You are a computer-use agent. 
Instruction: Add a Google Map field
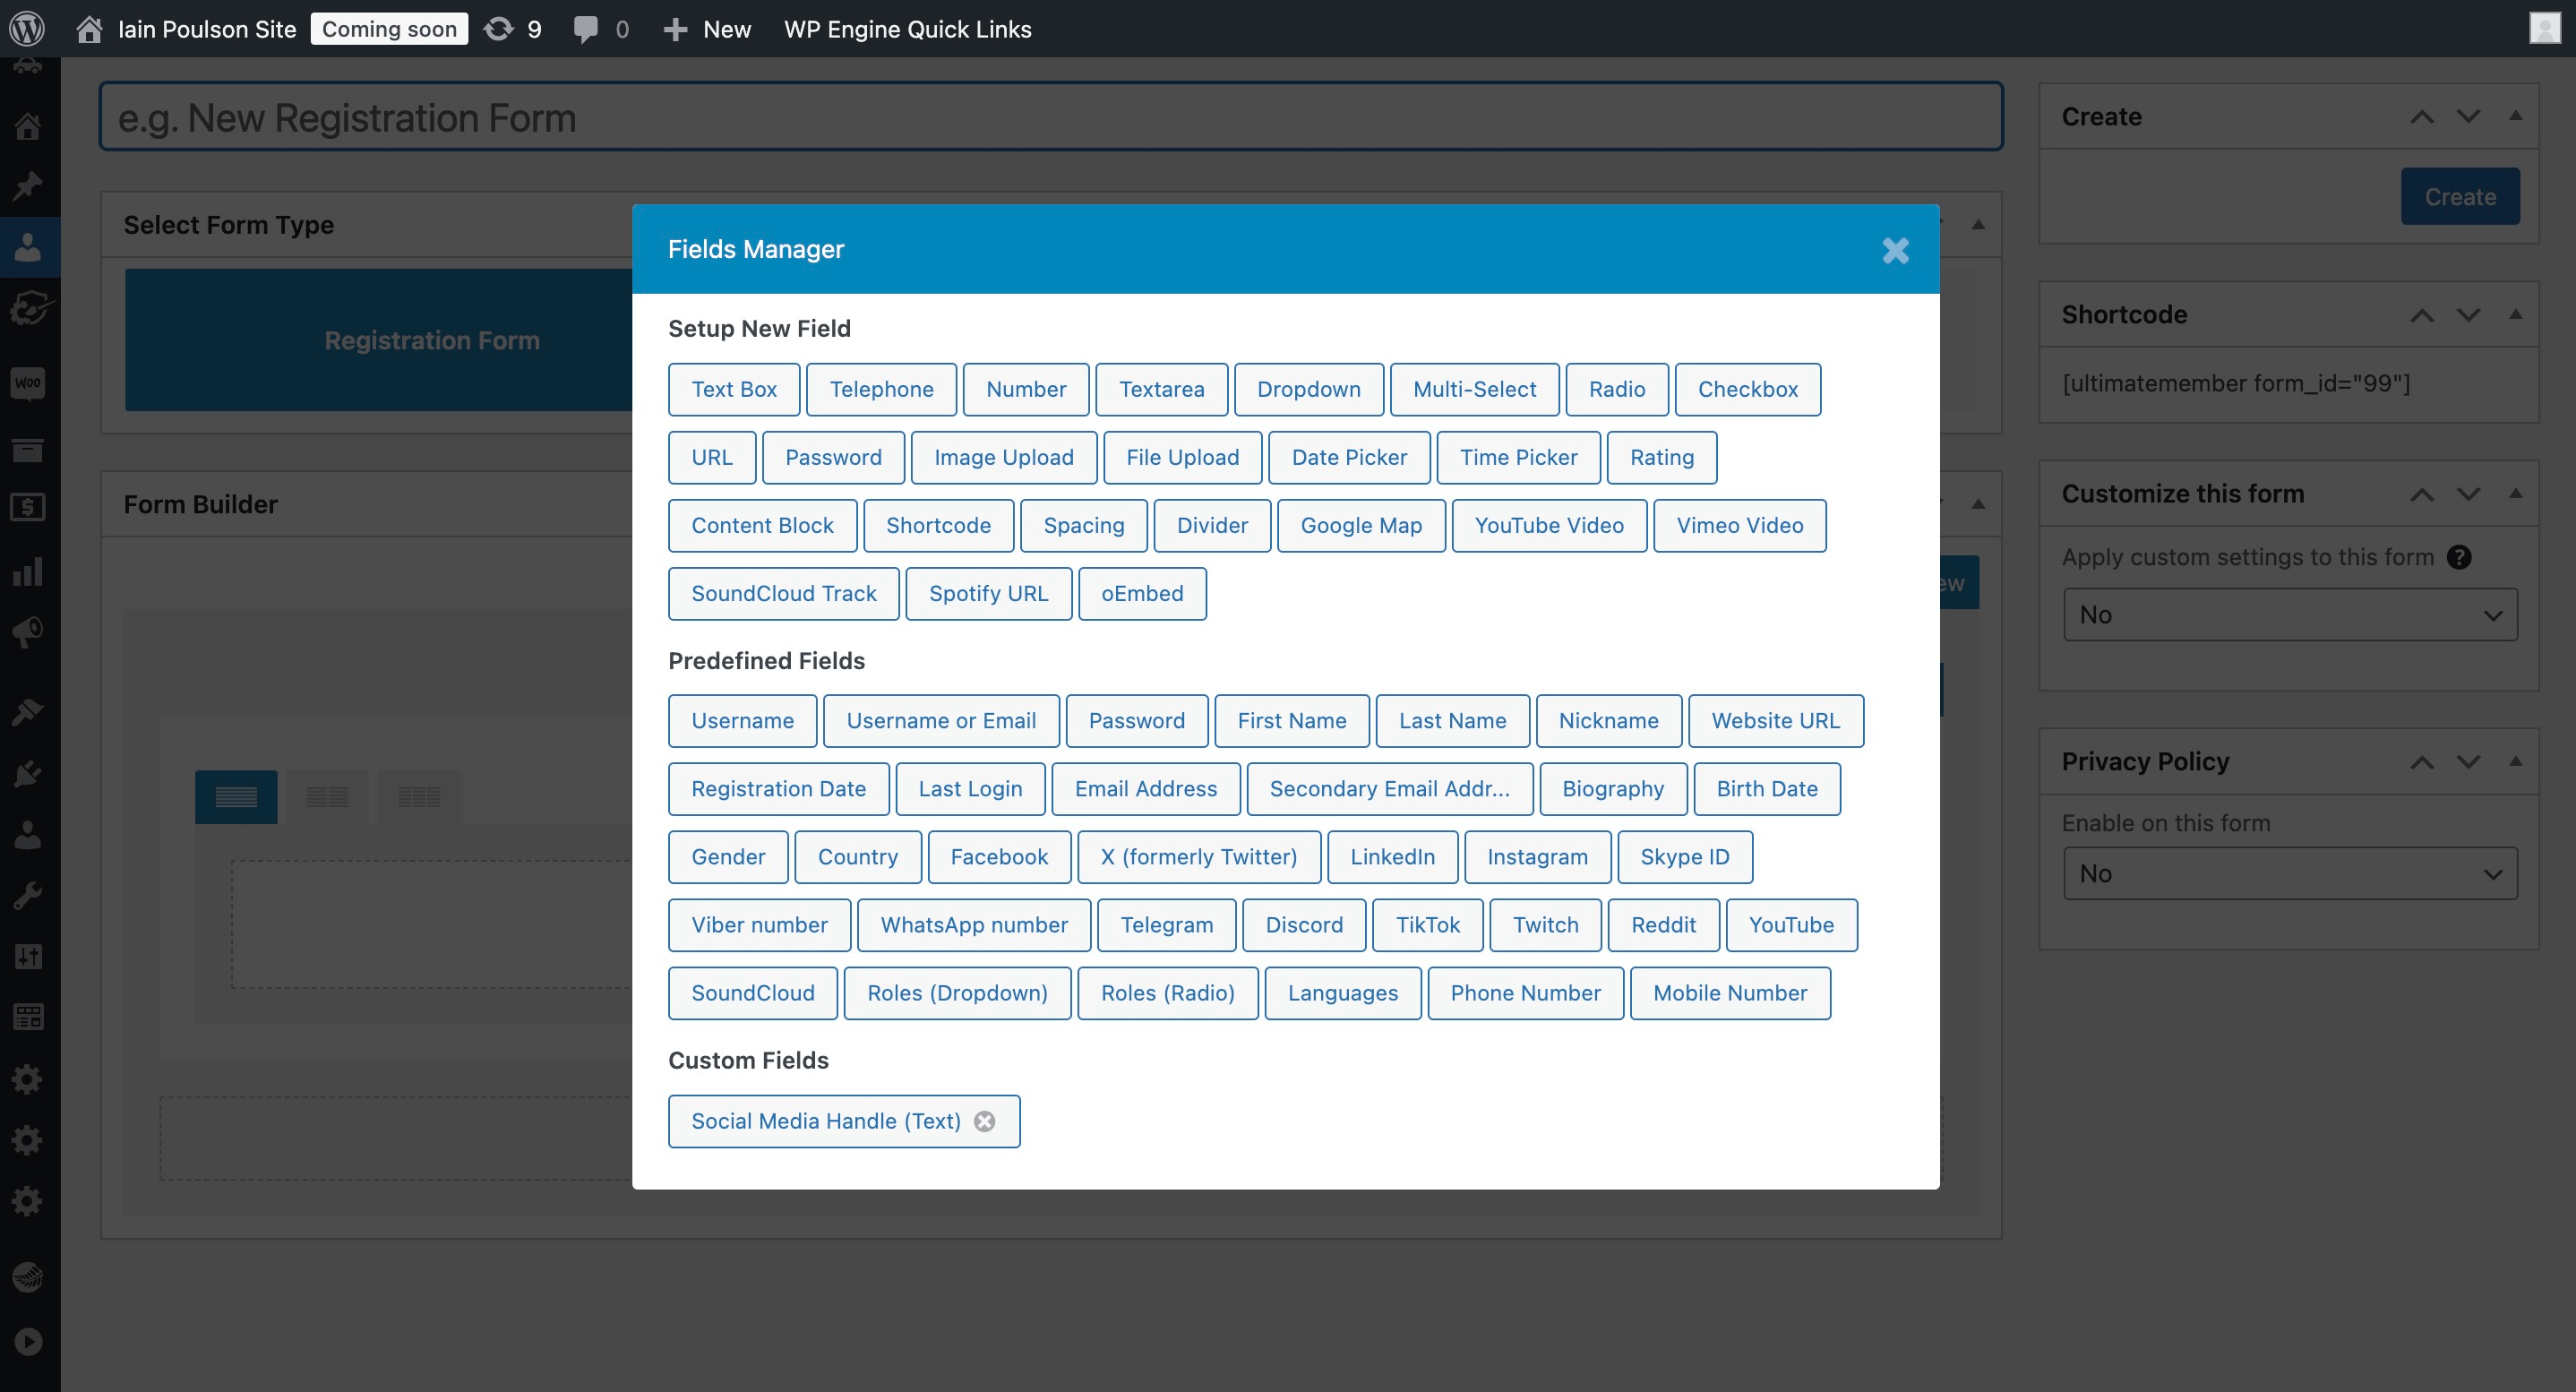1361,525
